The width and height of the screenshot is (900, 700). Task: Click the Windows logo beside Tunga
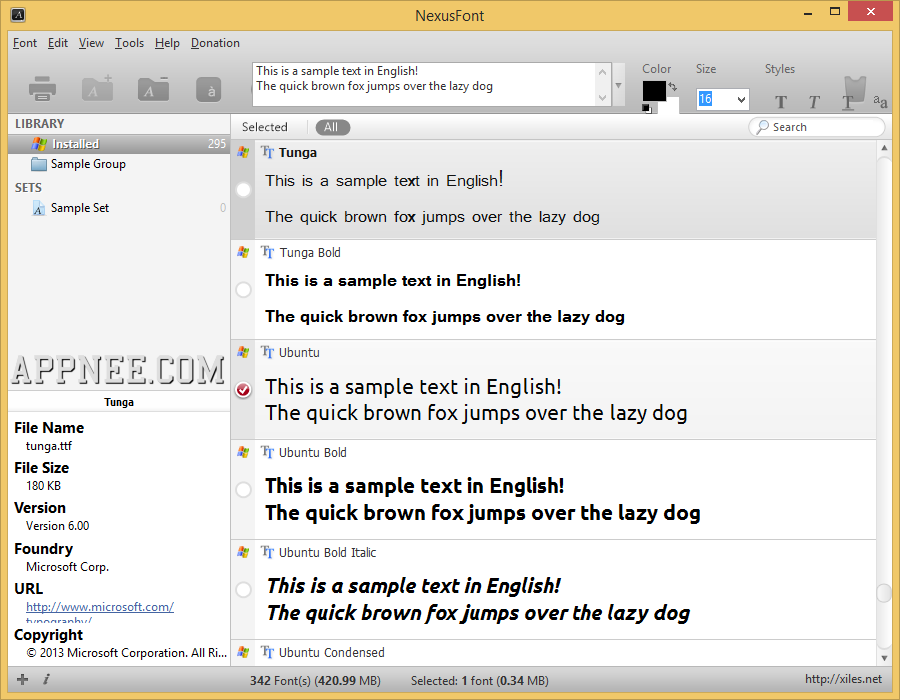click(x=243, y=153)
